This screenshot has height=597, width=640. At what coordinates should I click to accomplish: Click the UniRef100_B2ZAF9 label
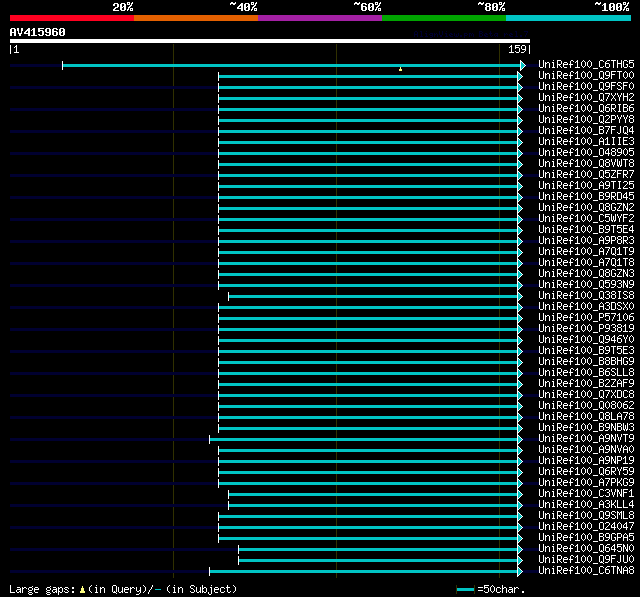tap(586, 384)
